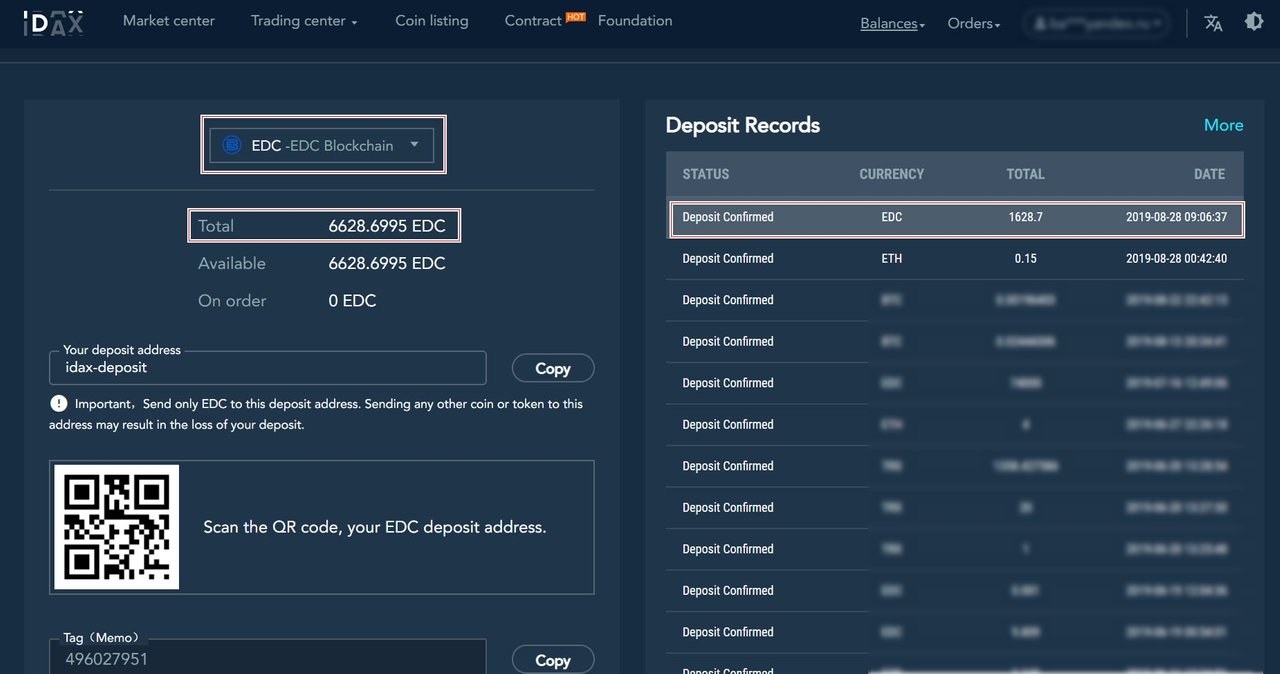Click the EDC coin icon in selector
This screenshot has height=674, width=1280.
(232, 145)
